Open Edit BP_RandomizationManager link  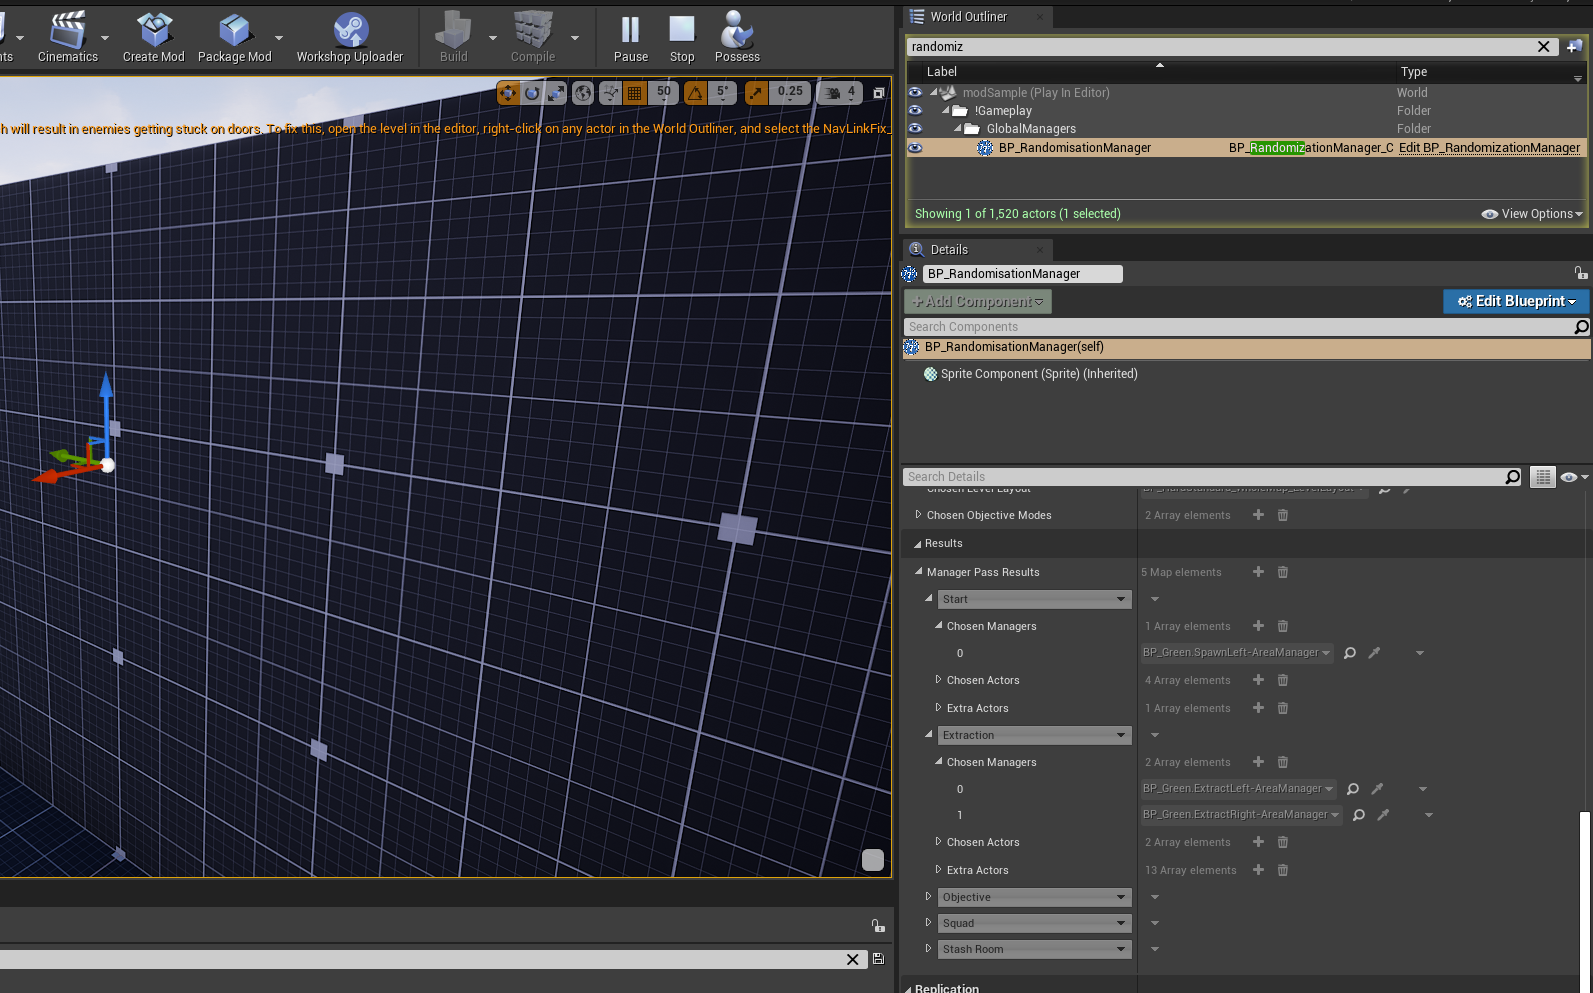(1489, 148)
